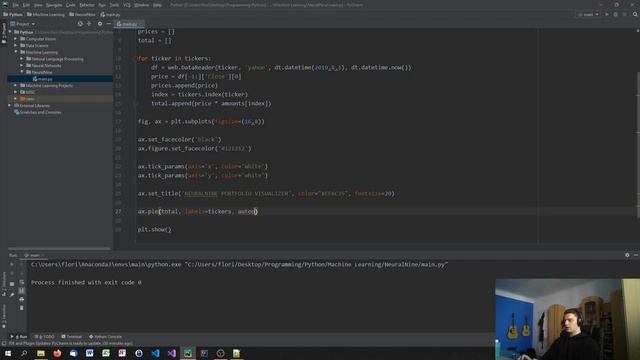Open the Run tool window button
Screen dimensions: 640x360
pos(19,337)
